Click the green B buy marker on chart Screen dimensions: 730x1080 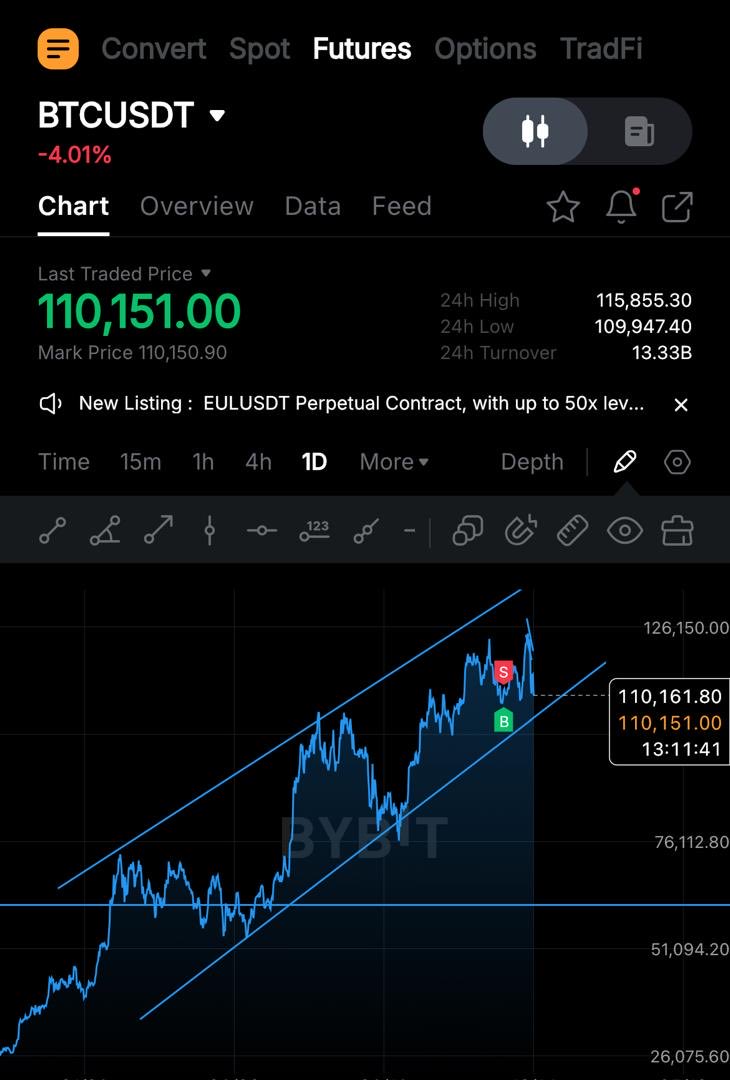coord(503,721)
